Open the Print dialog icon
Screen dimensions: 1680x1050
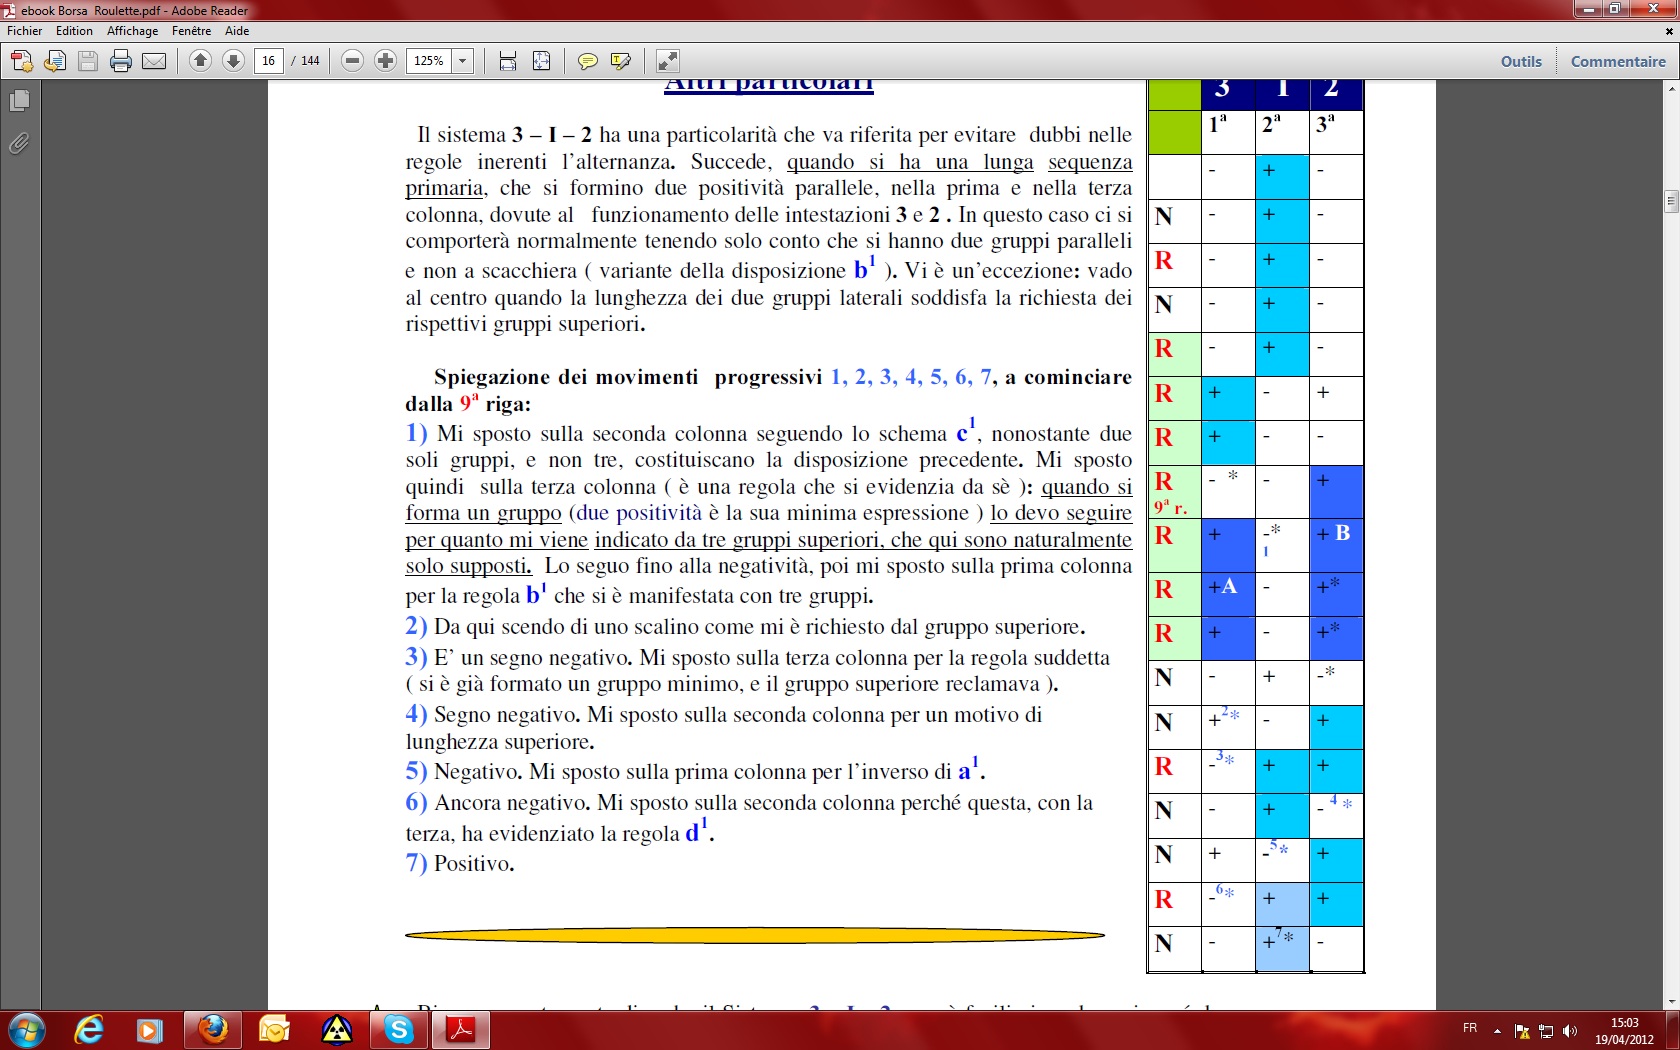click(x=120, y=61)
